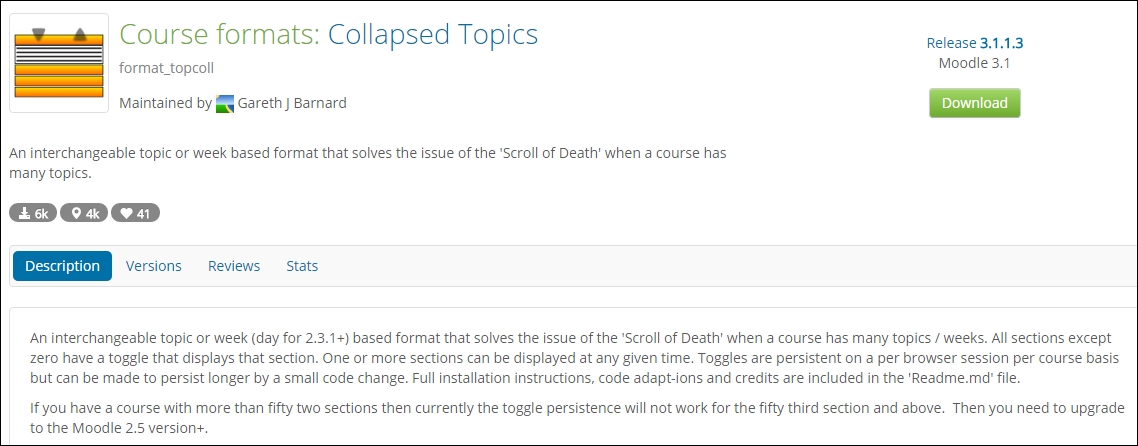Click the Collapsed Topics plugin logo
The image size is (1138, 446).
point(59,63)
